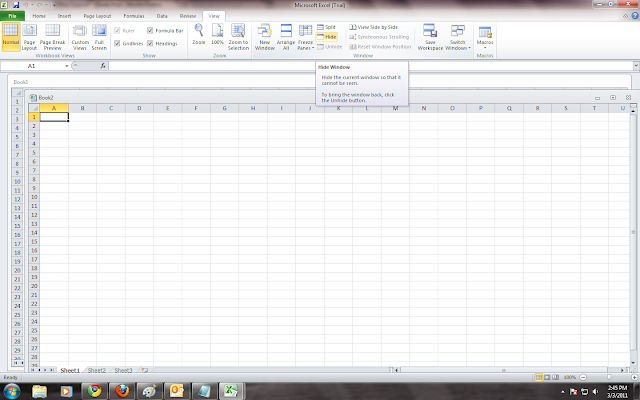Viewport: 640px width, 400px height.
Task: Switch to Sheet2 tab
Action: (97, 371)
